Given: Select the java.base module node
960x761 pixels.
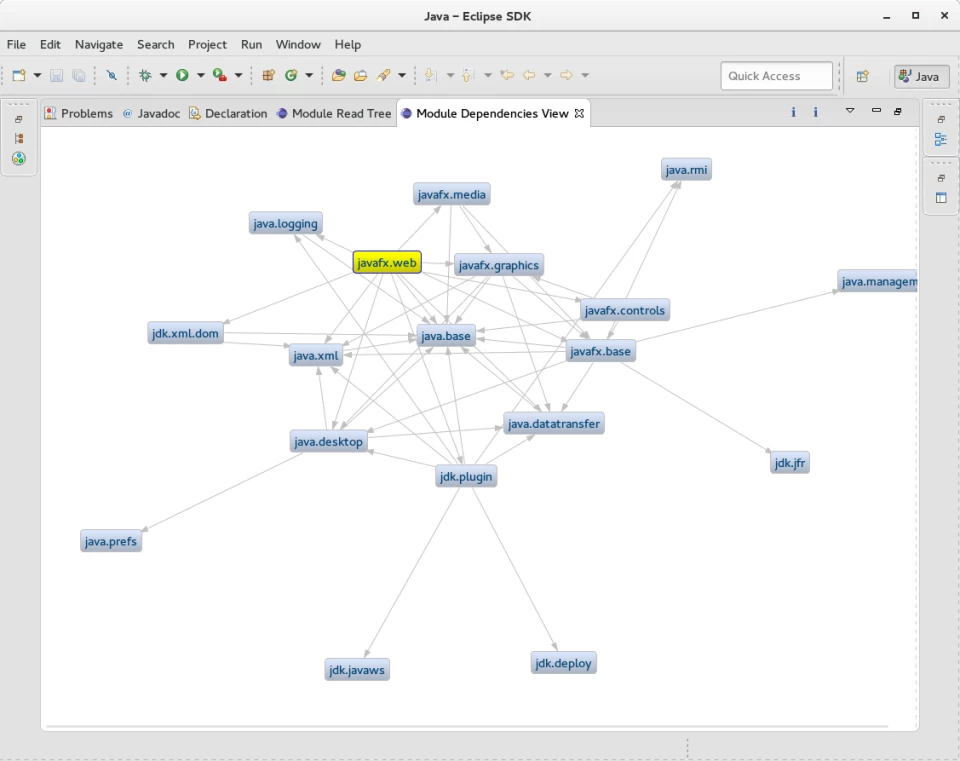Looking at the screenshot, I should coord(446,336).
